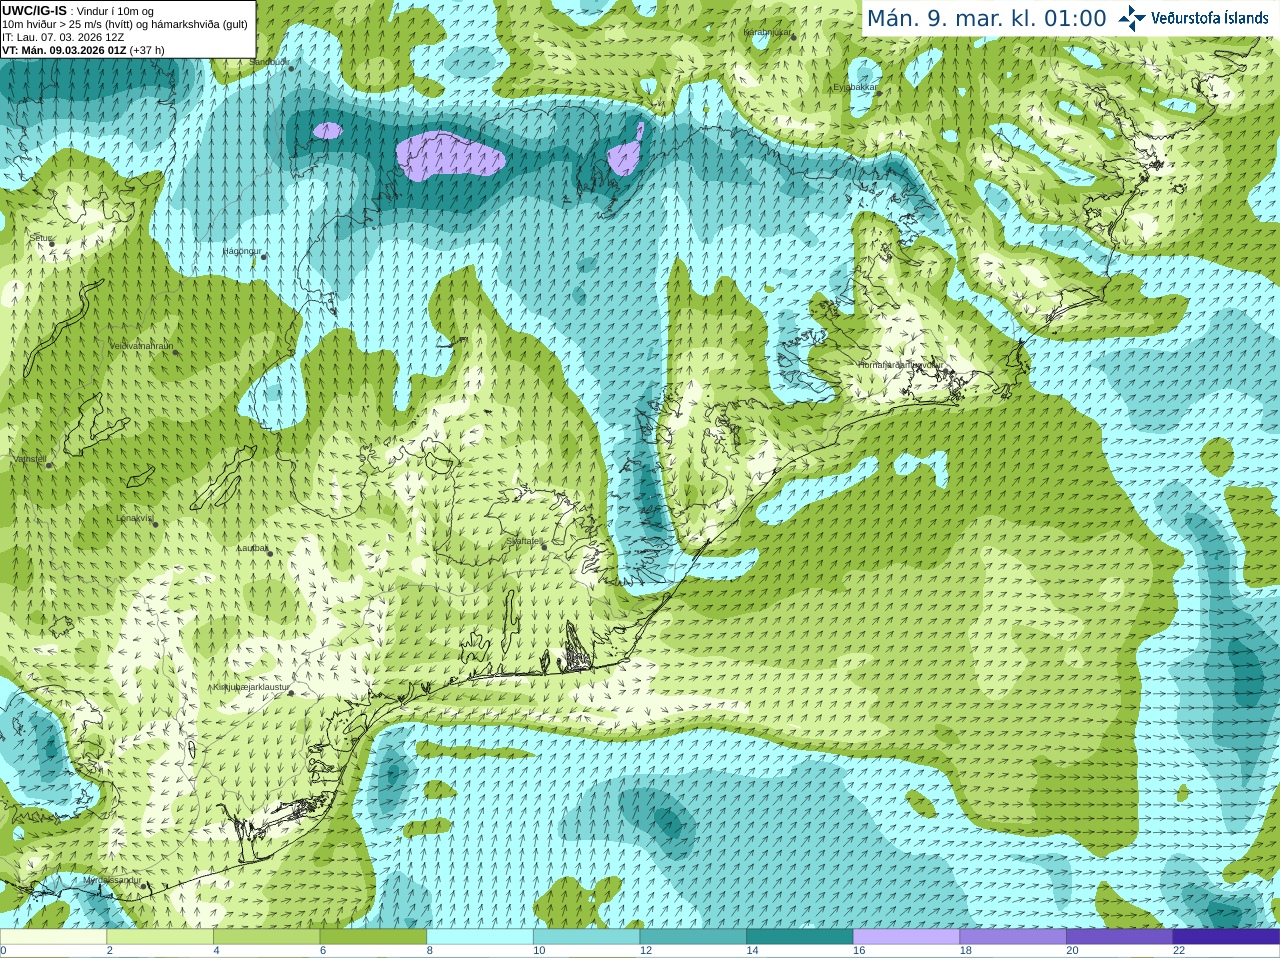Click the 'IT: Lau. 07. 03. 2026 12Z' line
The height and width of the screenshot is (958, 1280).
[63, 37]
